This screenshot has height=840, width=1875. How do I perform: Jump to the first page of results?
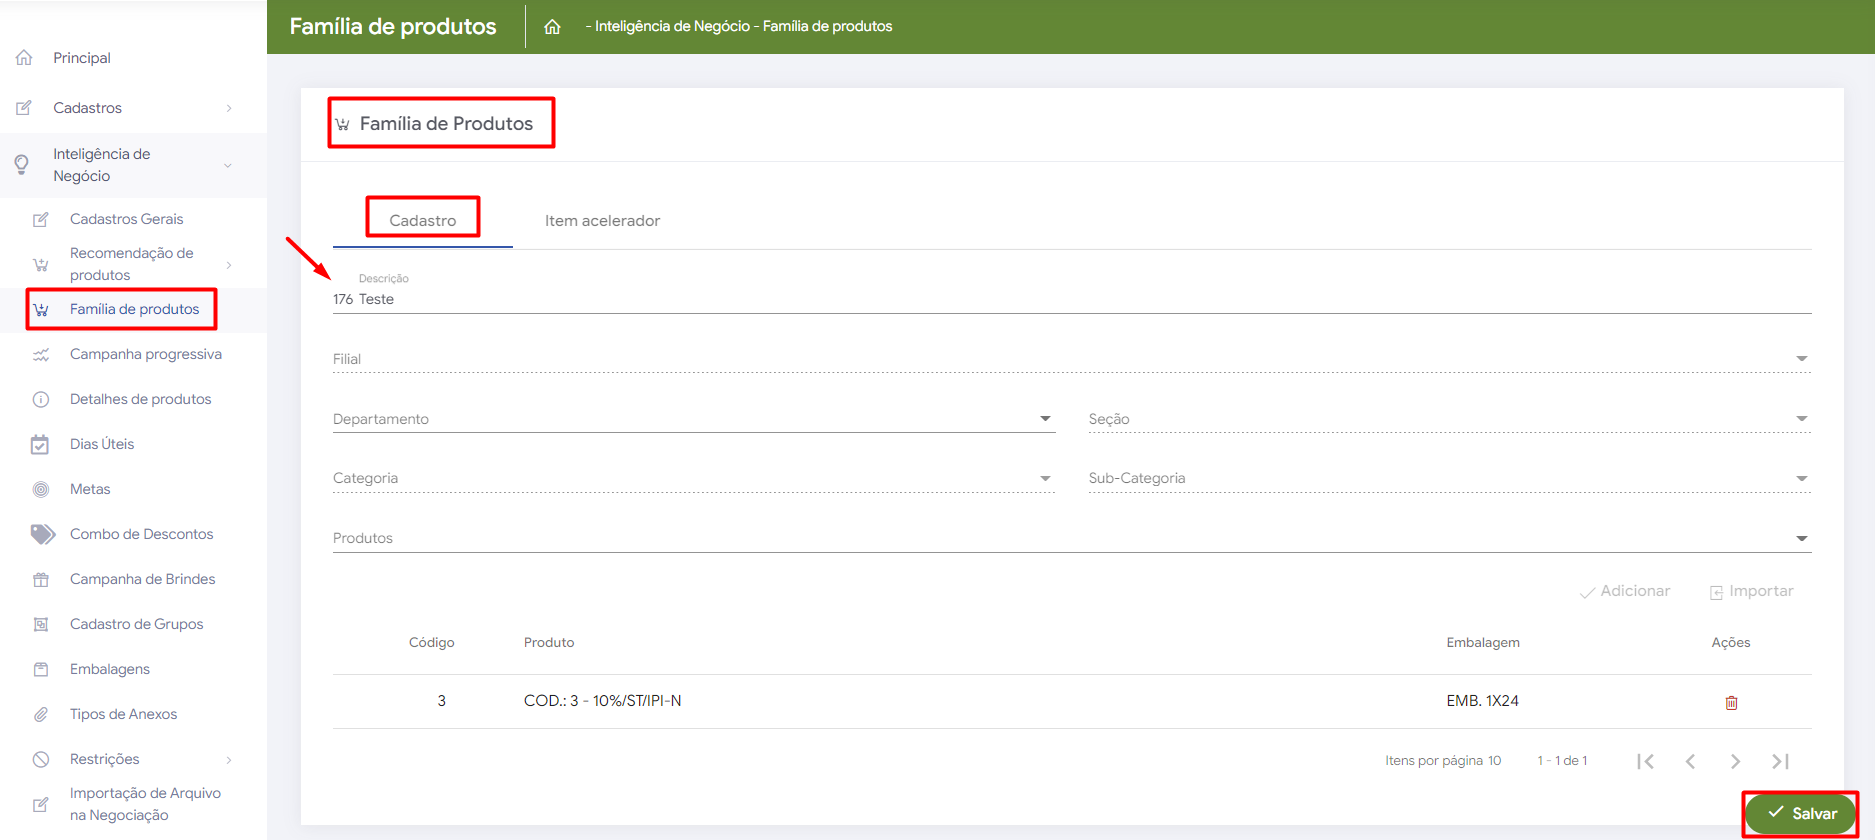(x=1645, y=761)
